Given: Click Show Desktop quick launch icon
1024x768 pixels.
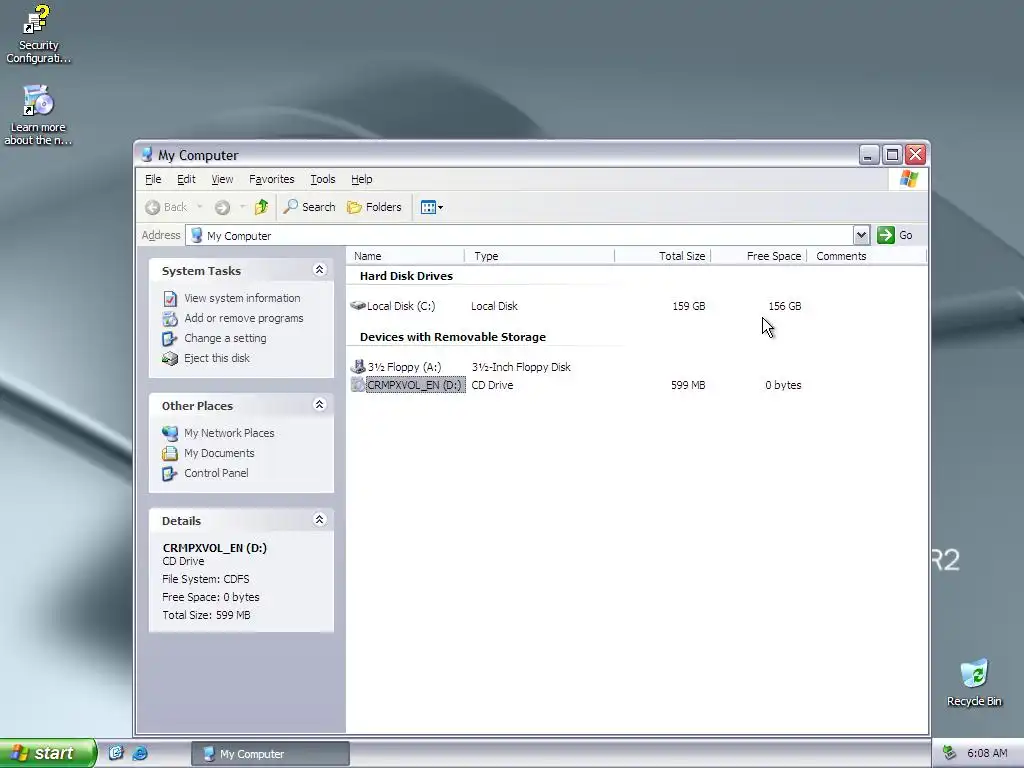Looking at the screenshot, I should click(x=116, y=753).
